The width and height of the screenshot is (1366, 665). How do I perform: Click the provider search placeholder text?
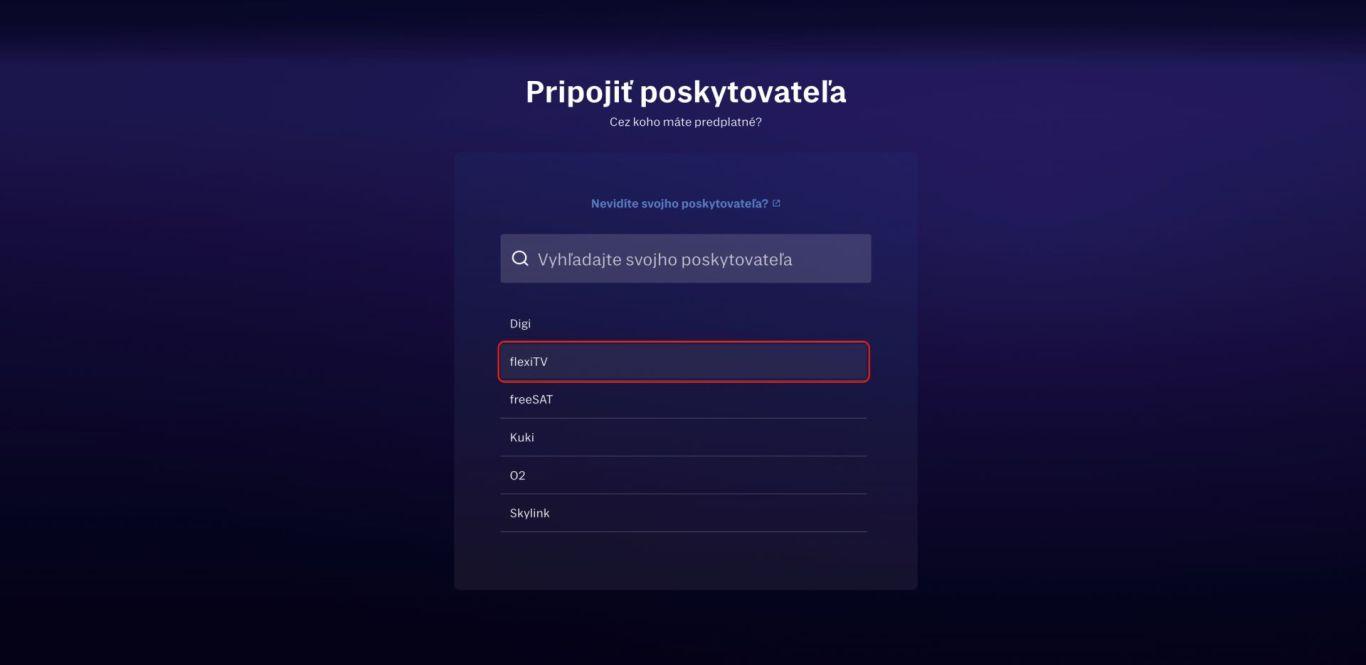665,260
